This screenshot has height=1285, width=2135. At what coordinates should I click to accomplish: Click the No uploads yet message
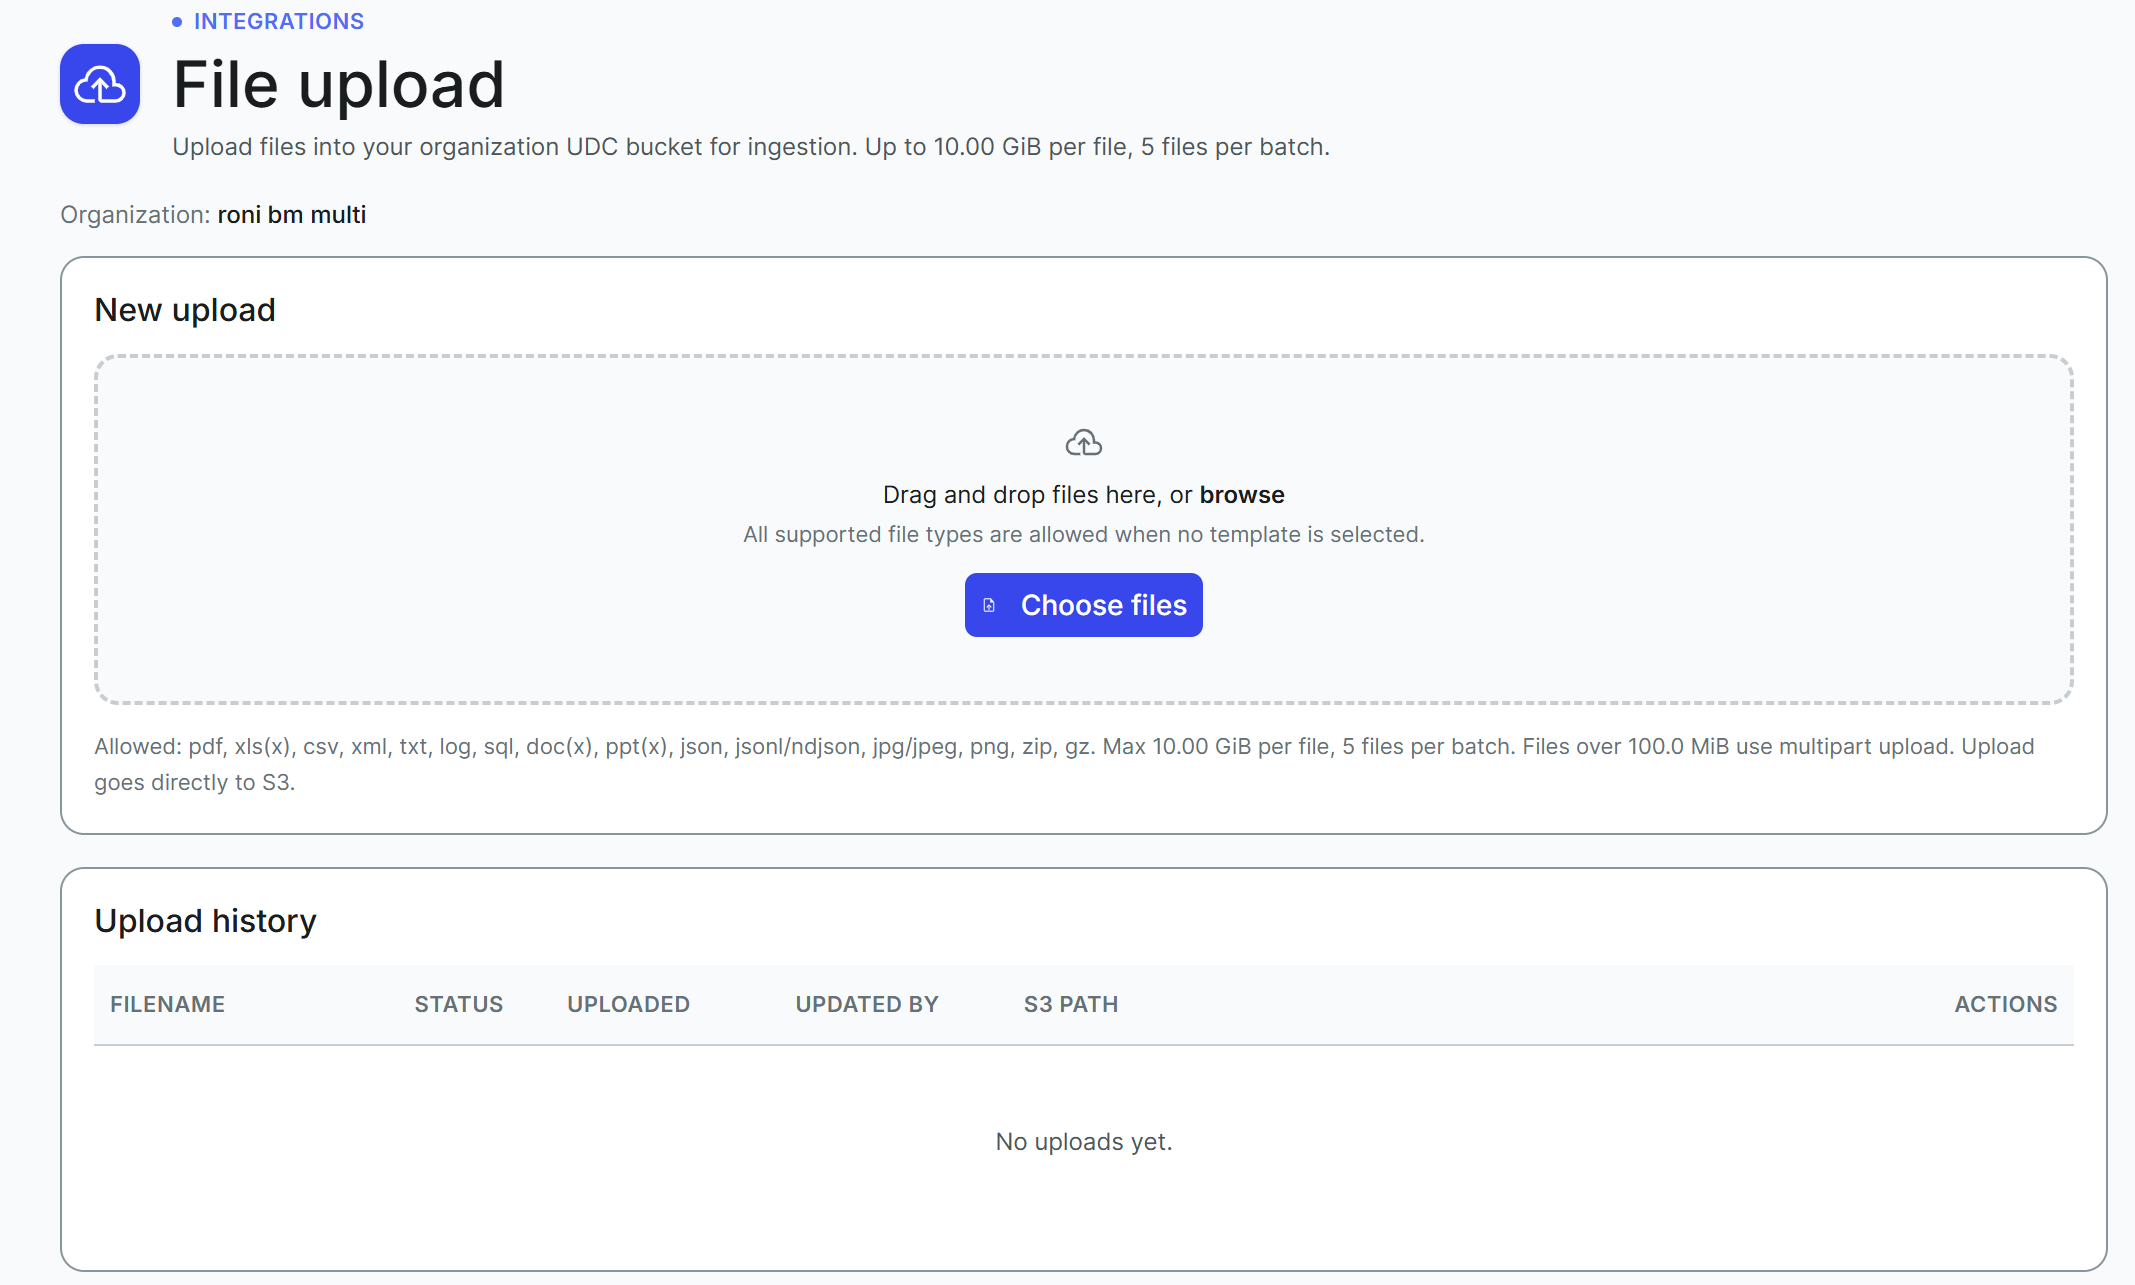1084,1142
